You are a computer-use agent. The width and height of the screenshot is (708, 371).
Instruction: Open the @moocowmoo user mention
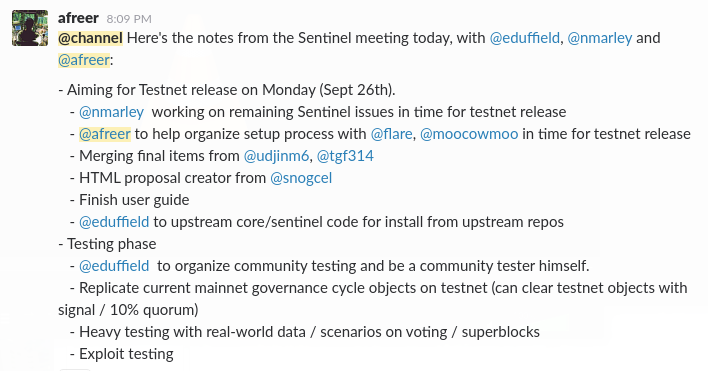pyautogui.click(x=469, y=134)
